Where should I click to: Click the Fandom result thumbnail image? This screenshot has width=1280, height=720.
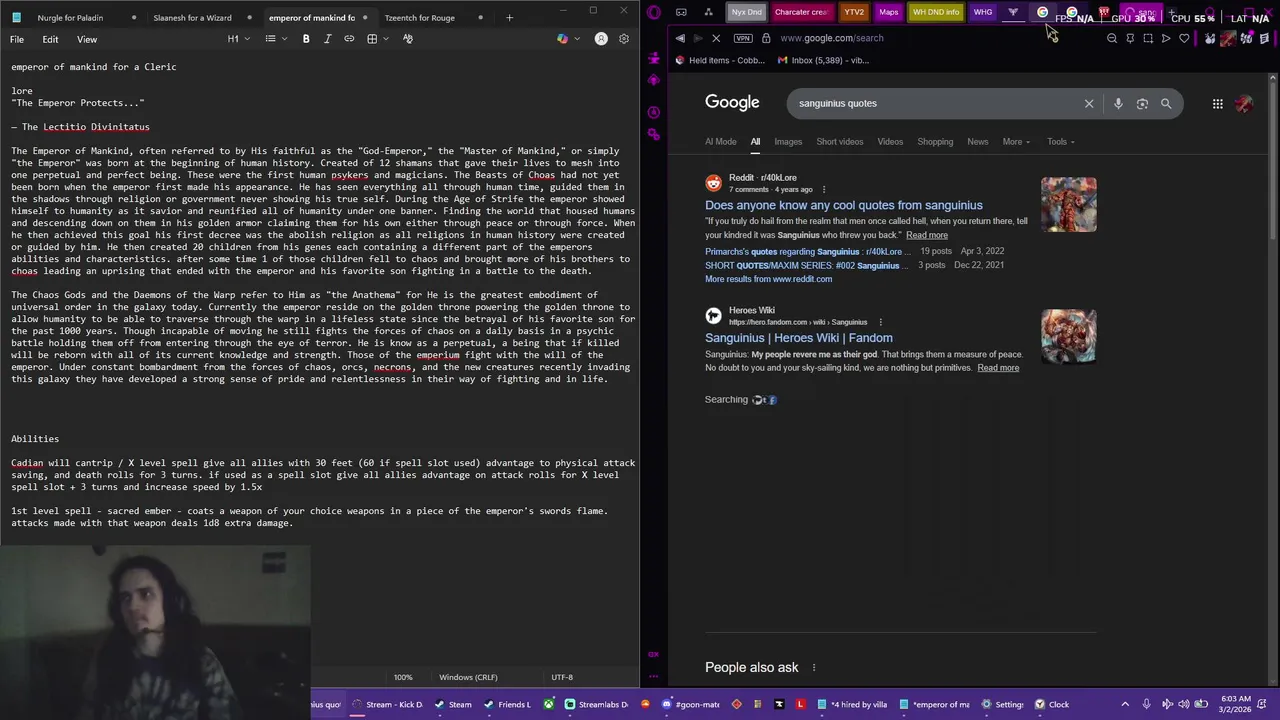(1068, 337)
